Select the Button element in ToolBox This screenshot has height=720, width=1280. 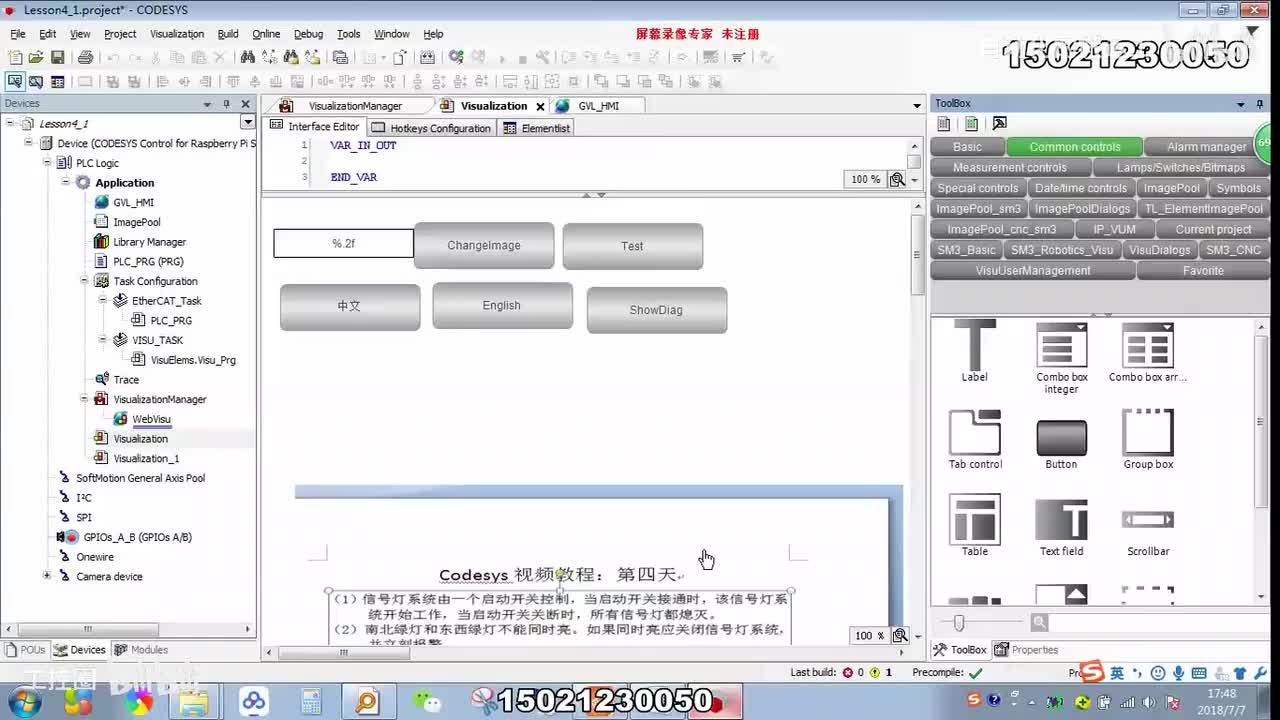[1061, 444]
